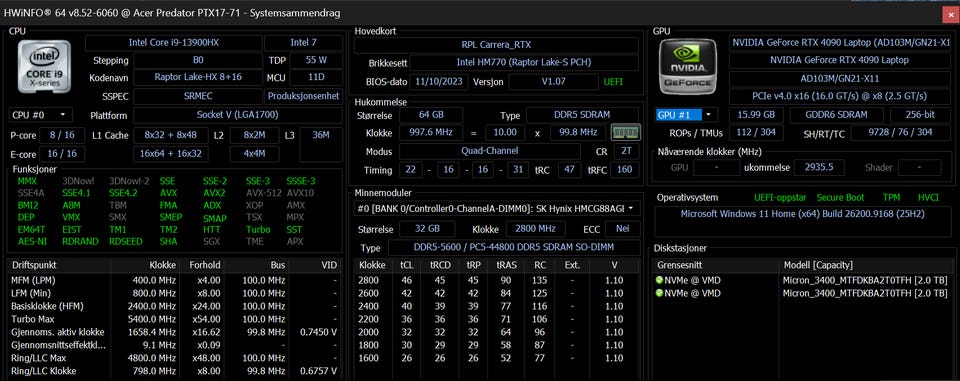Open the GPU #1 selector dropdown
960x381 pixels.
pyautogui.click(x=686, y=115)
